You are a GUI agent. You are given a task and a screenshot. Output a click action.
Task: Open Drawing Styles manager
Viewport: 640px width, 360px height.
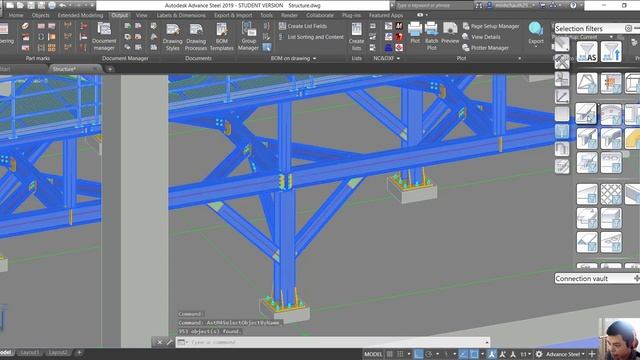click(172, 36)
